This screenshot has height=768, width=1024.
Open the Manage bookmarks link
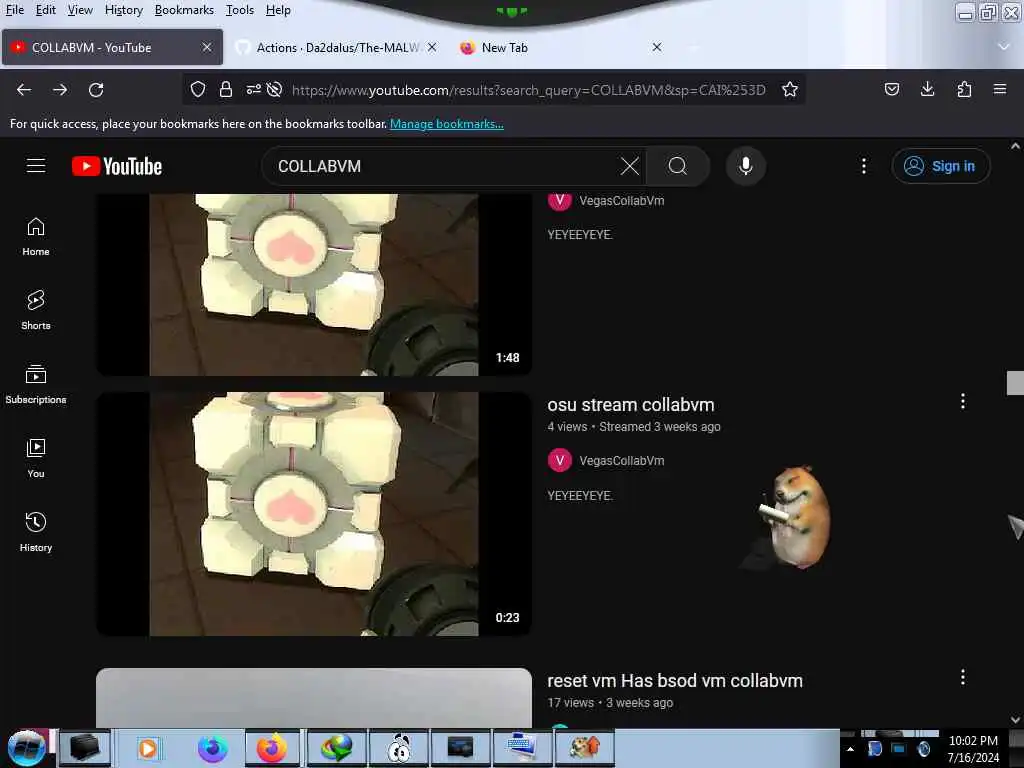pyautogui.click(x=447, y=123)
